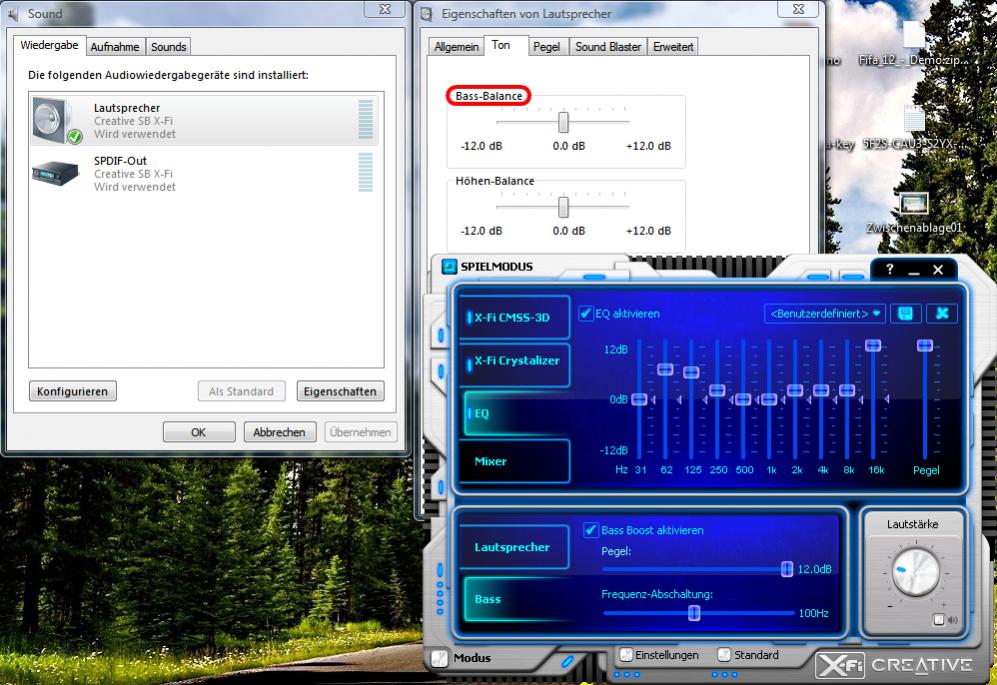Click the EQ Pegel slider handle
The image size is (997, 685).
coord(925,345)
